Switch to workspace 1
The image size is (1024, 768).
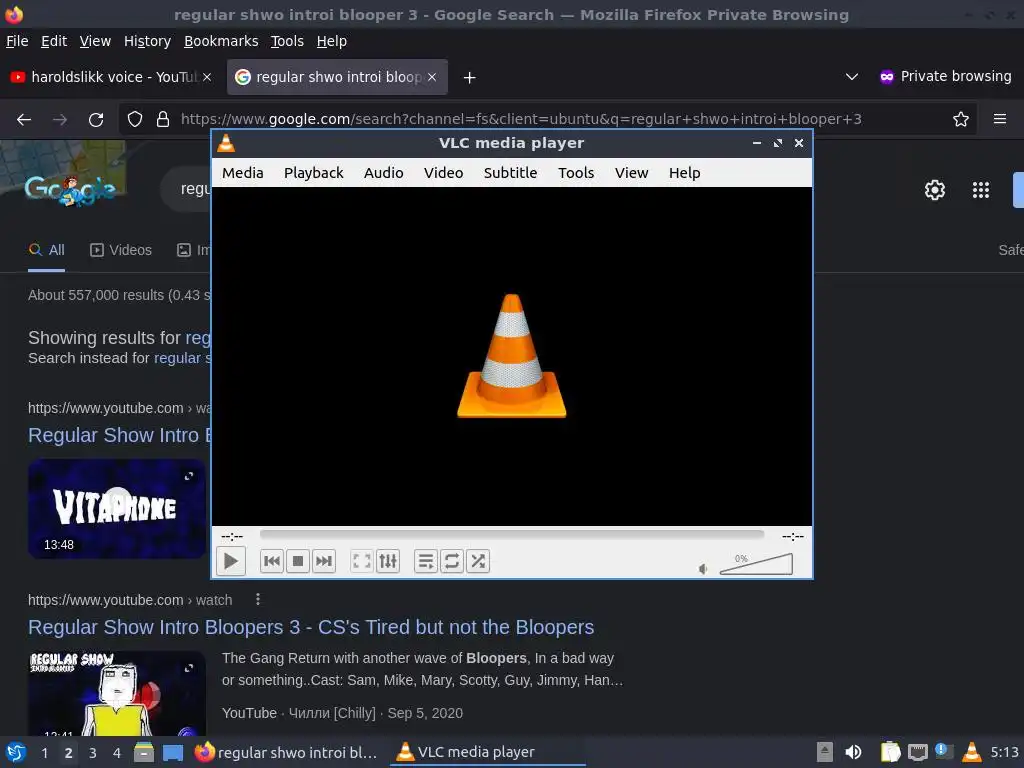44,753
